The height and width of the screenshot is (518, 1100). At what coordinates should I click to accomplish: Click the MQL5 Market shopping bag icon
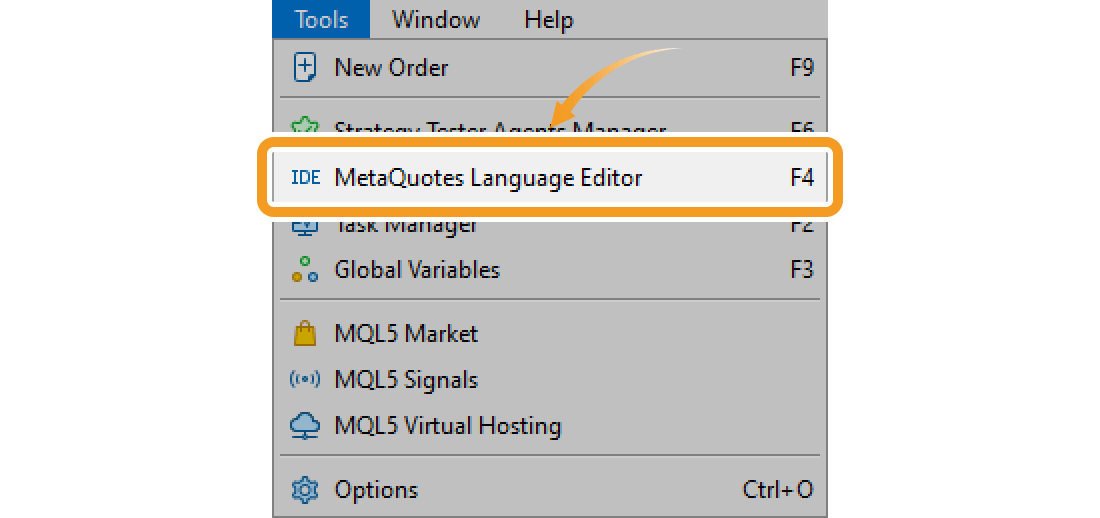[x=304, y=333]
